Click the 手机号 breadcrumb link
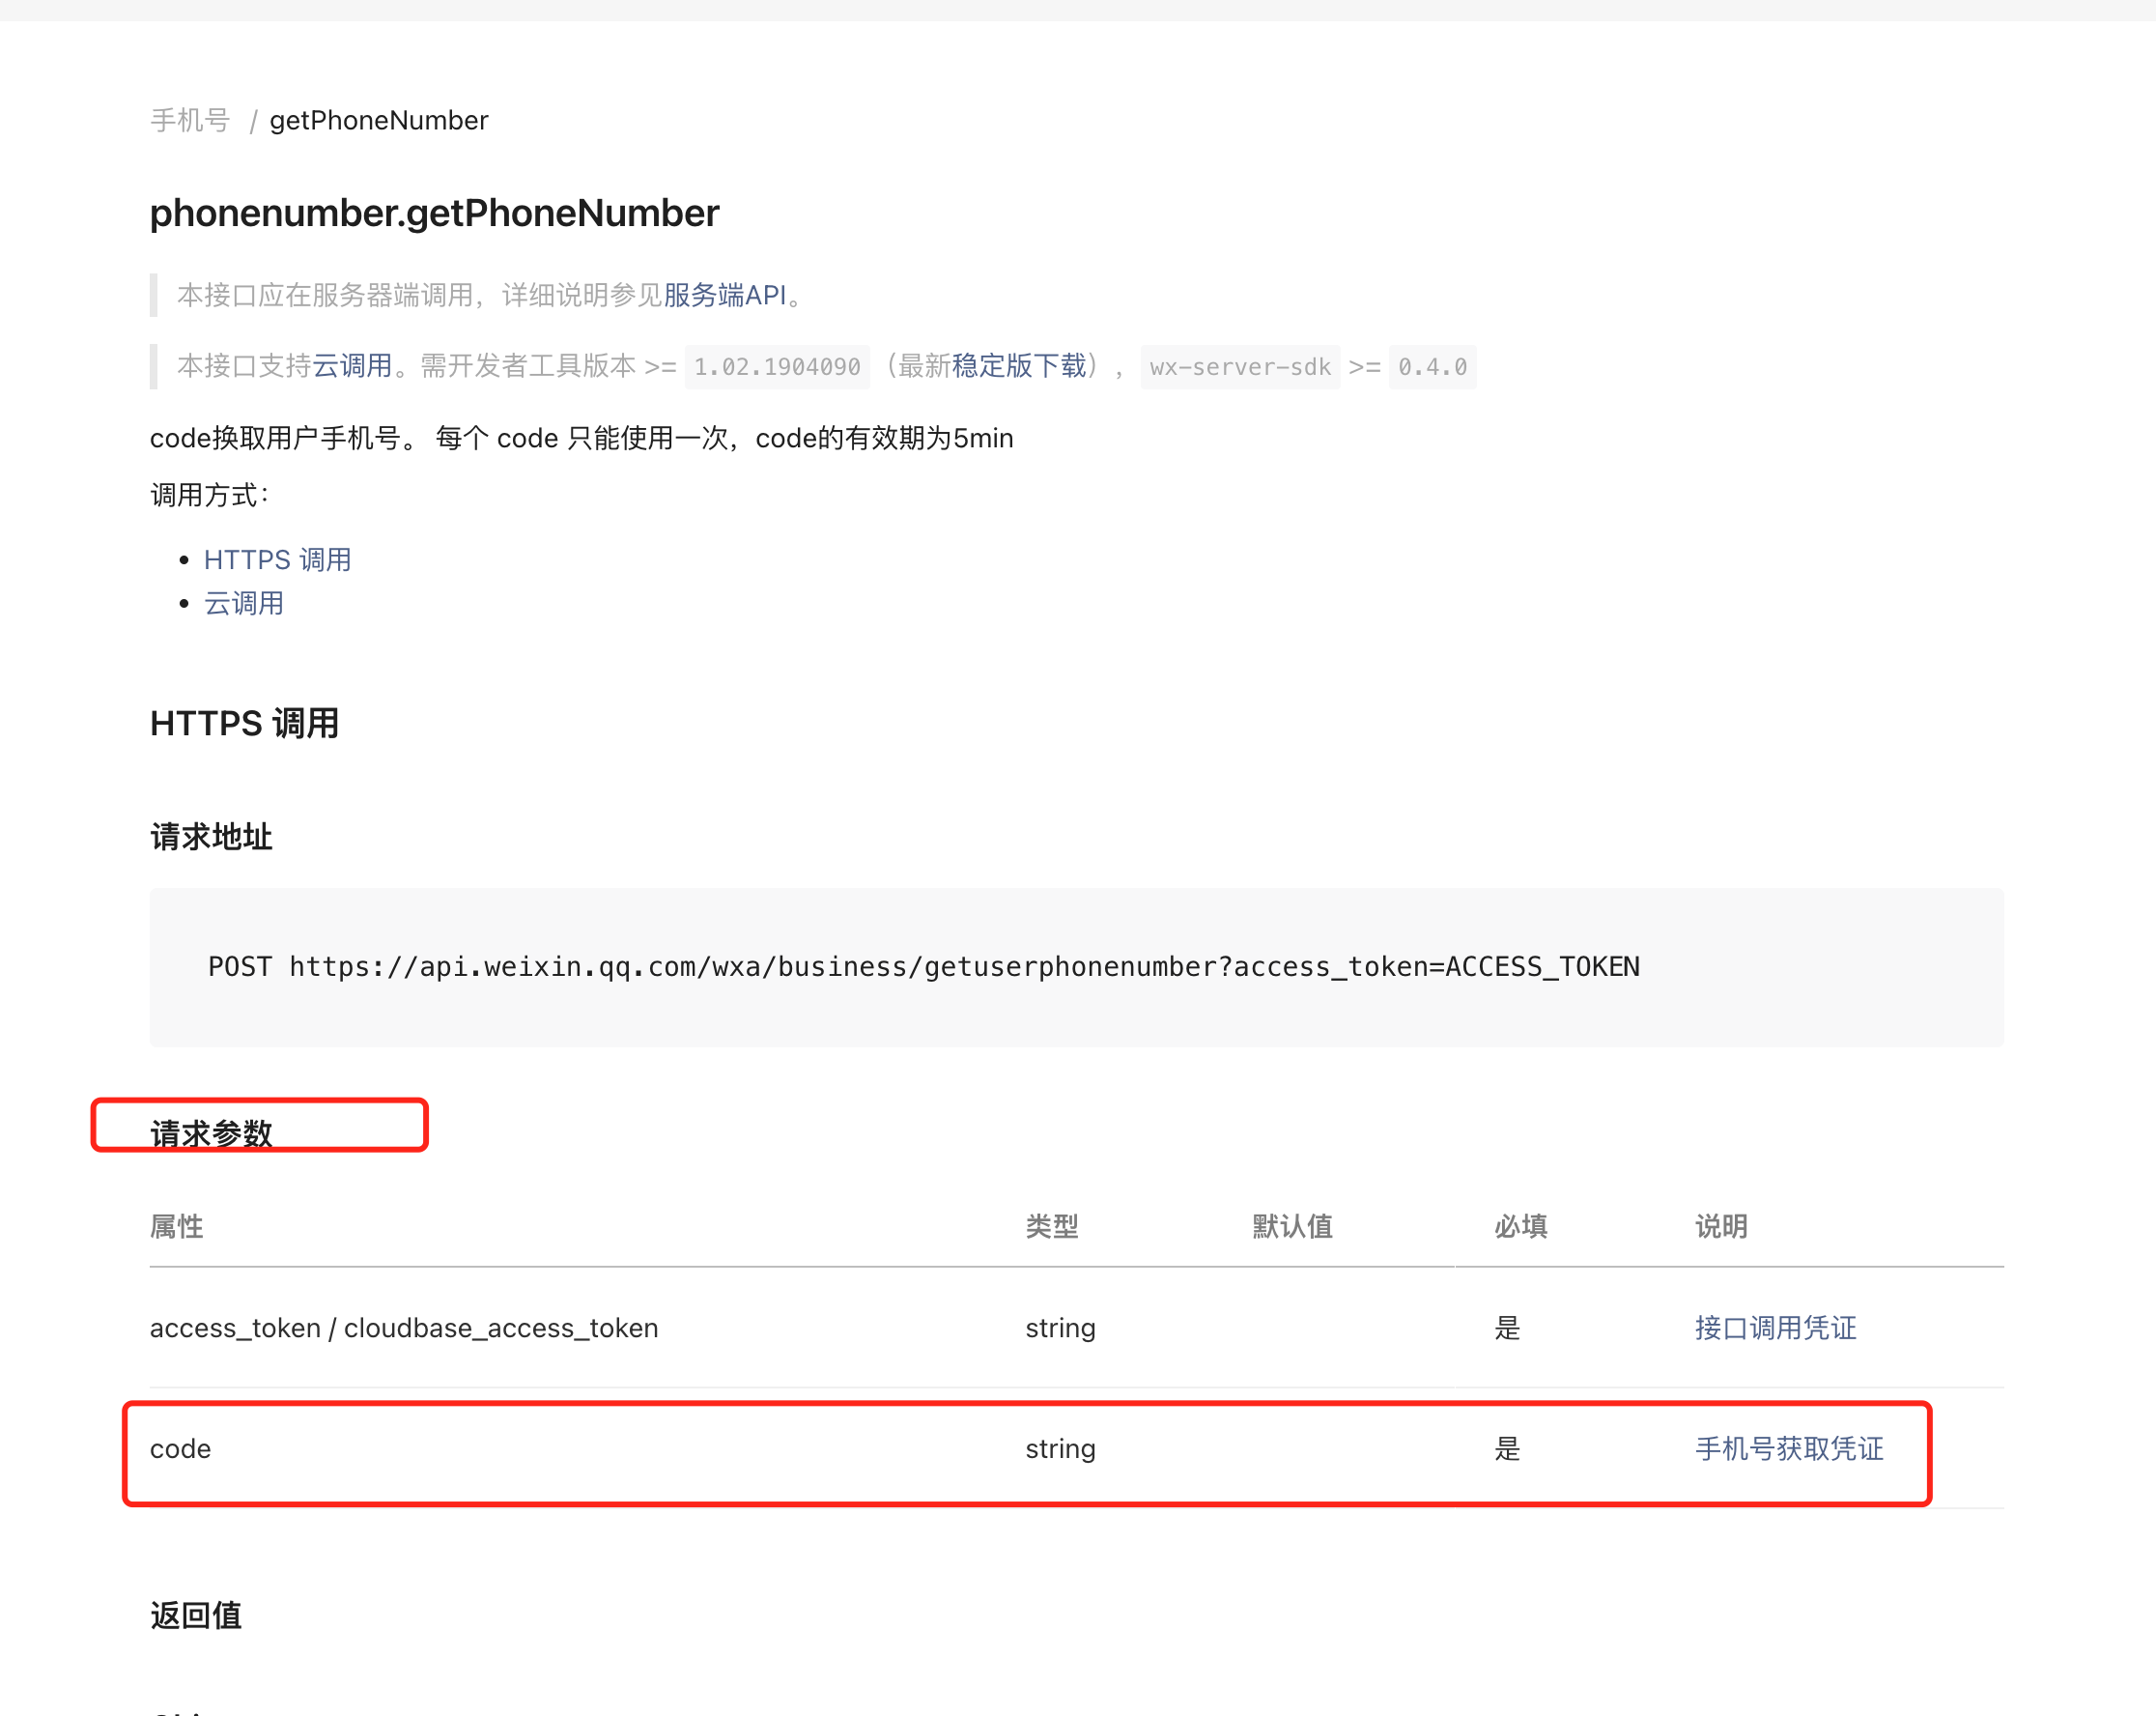 point(190,120)
